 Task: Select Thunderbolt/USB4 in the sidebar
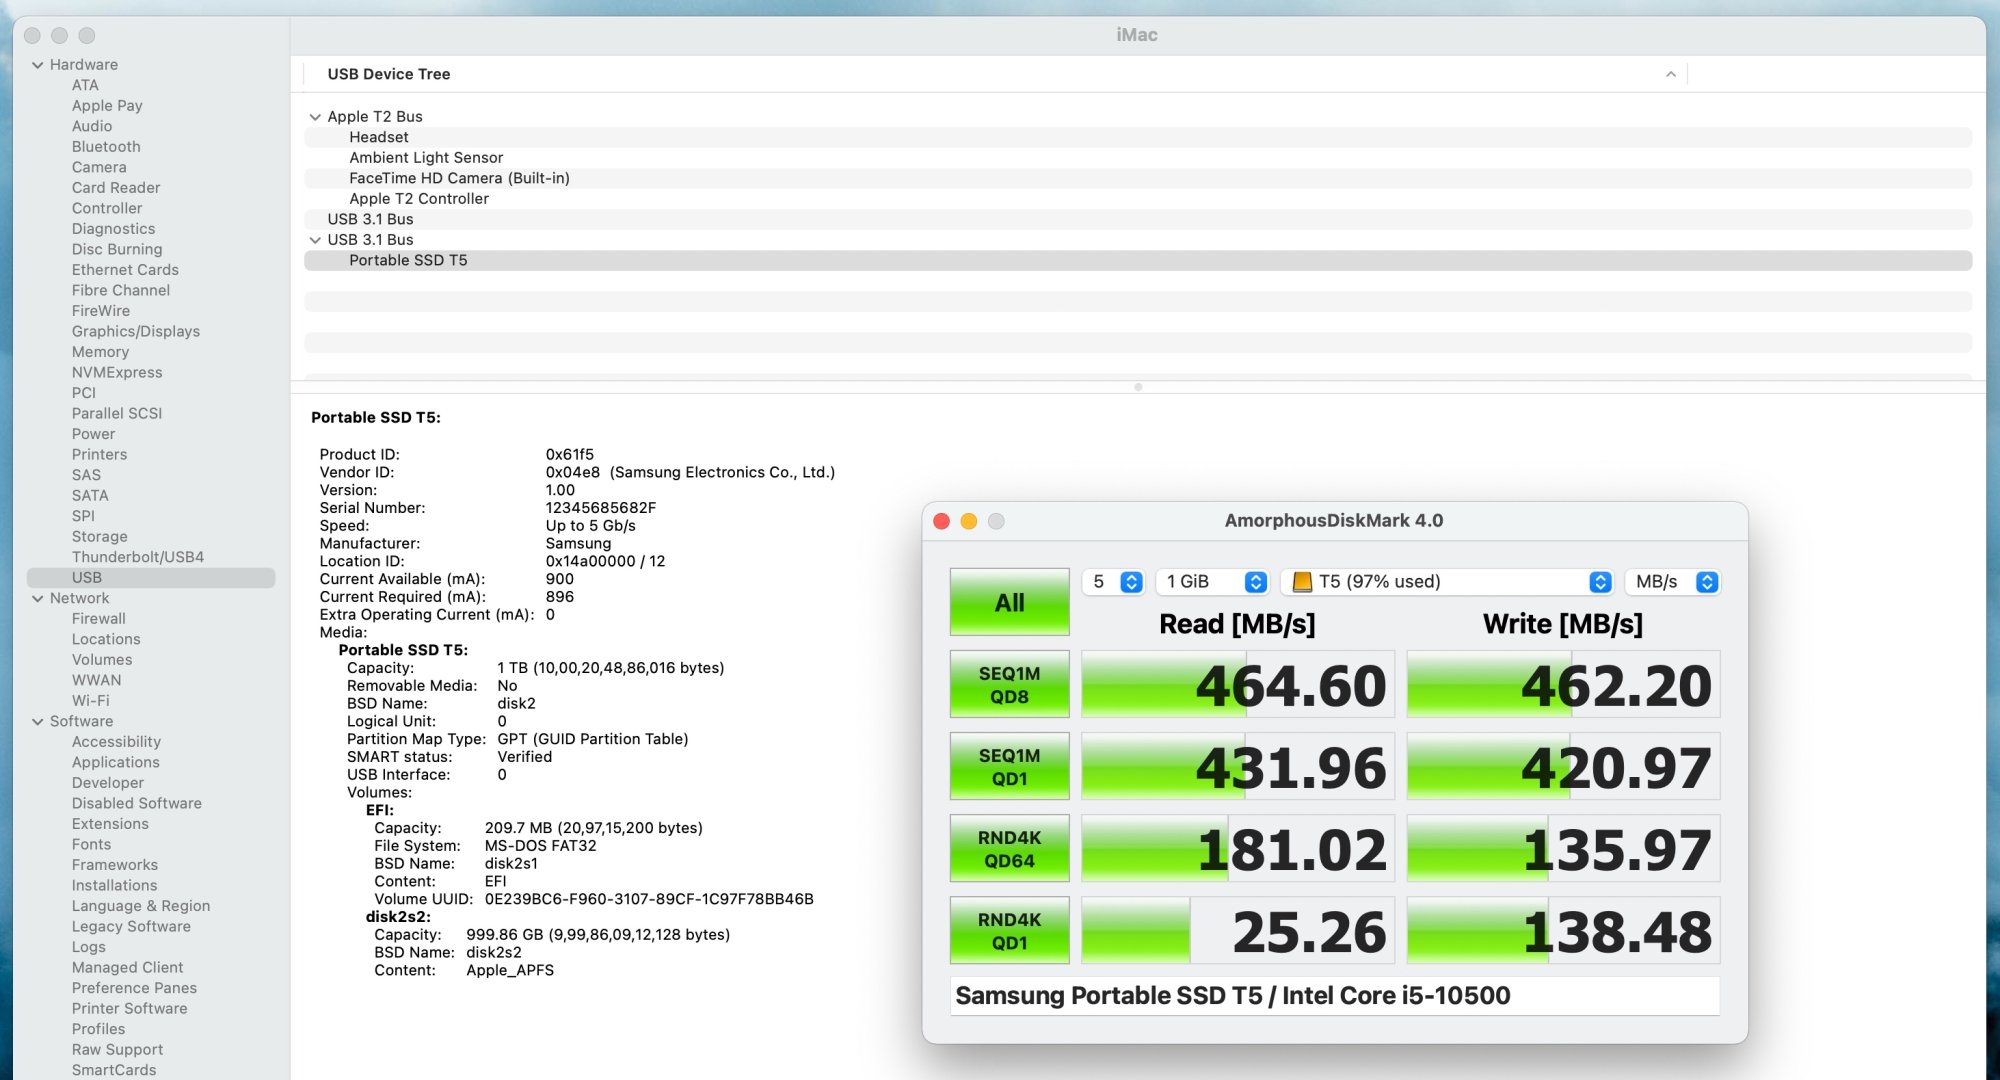[137, 557]
